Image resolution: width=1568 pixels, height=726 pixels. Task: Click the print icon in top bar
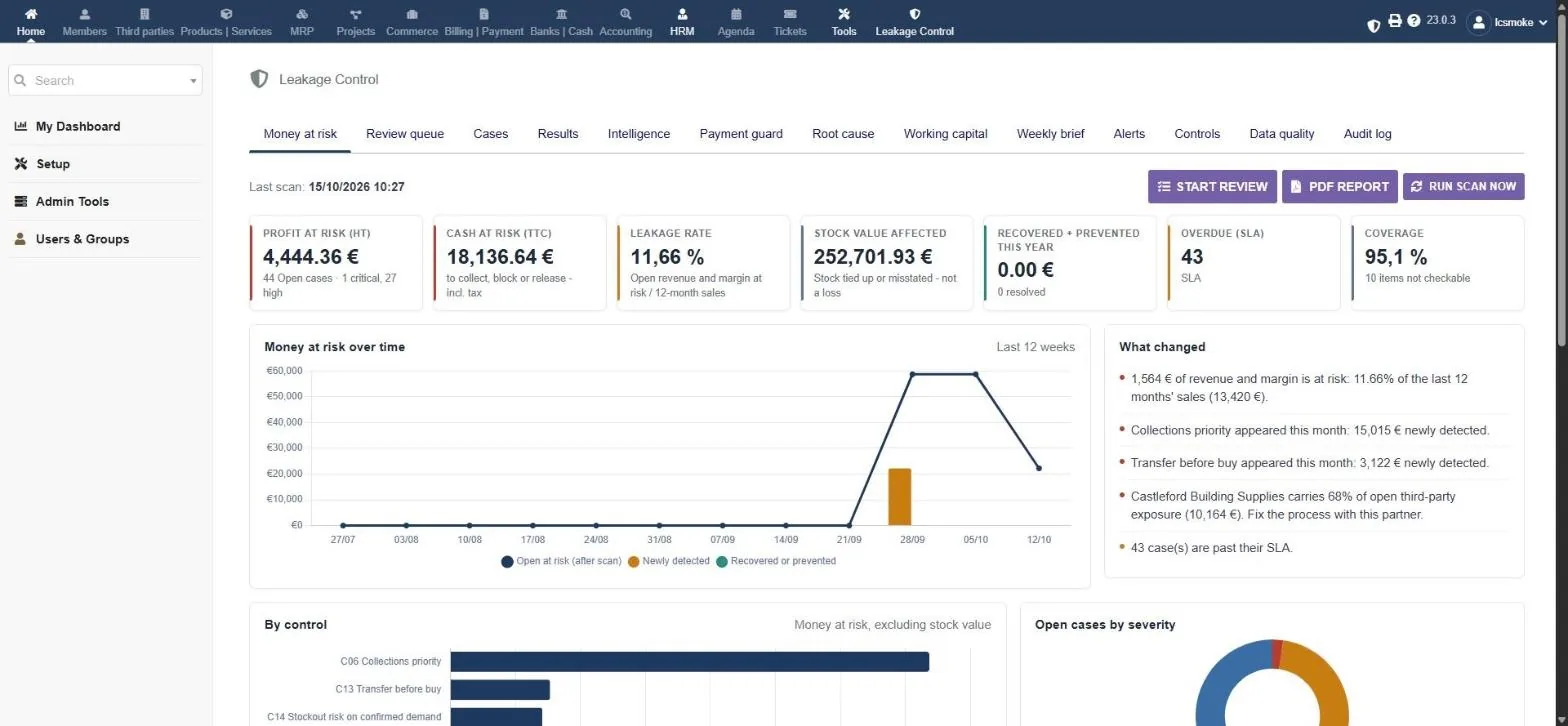(1395, 20)
